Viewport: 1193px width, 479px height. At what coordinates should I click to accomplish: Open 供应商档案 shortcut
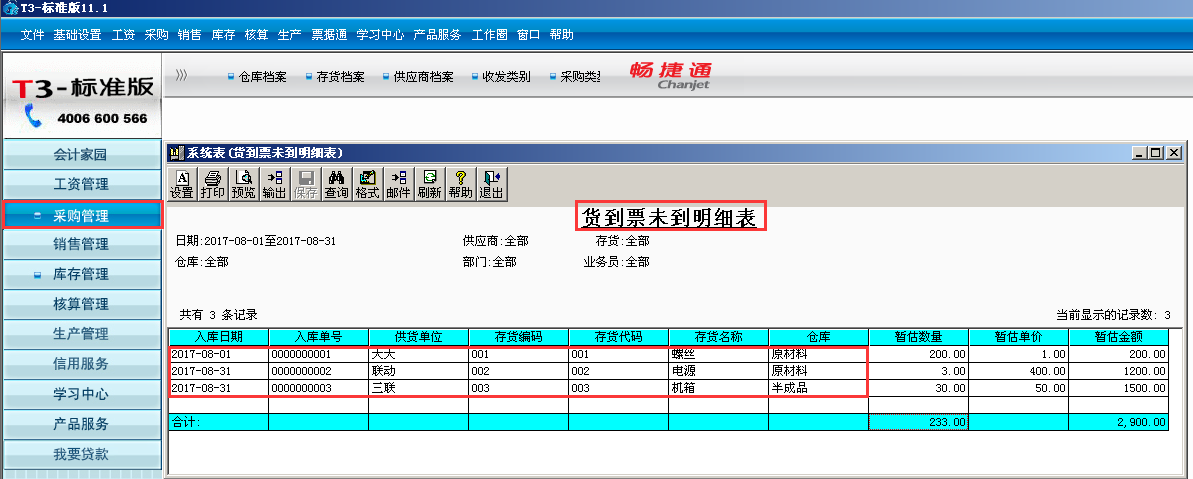(x=418, y=77)
